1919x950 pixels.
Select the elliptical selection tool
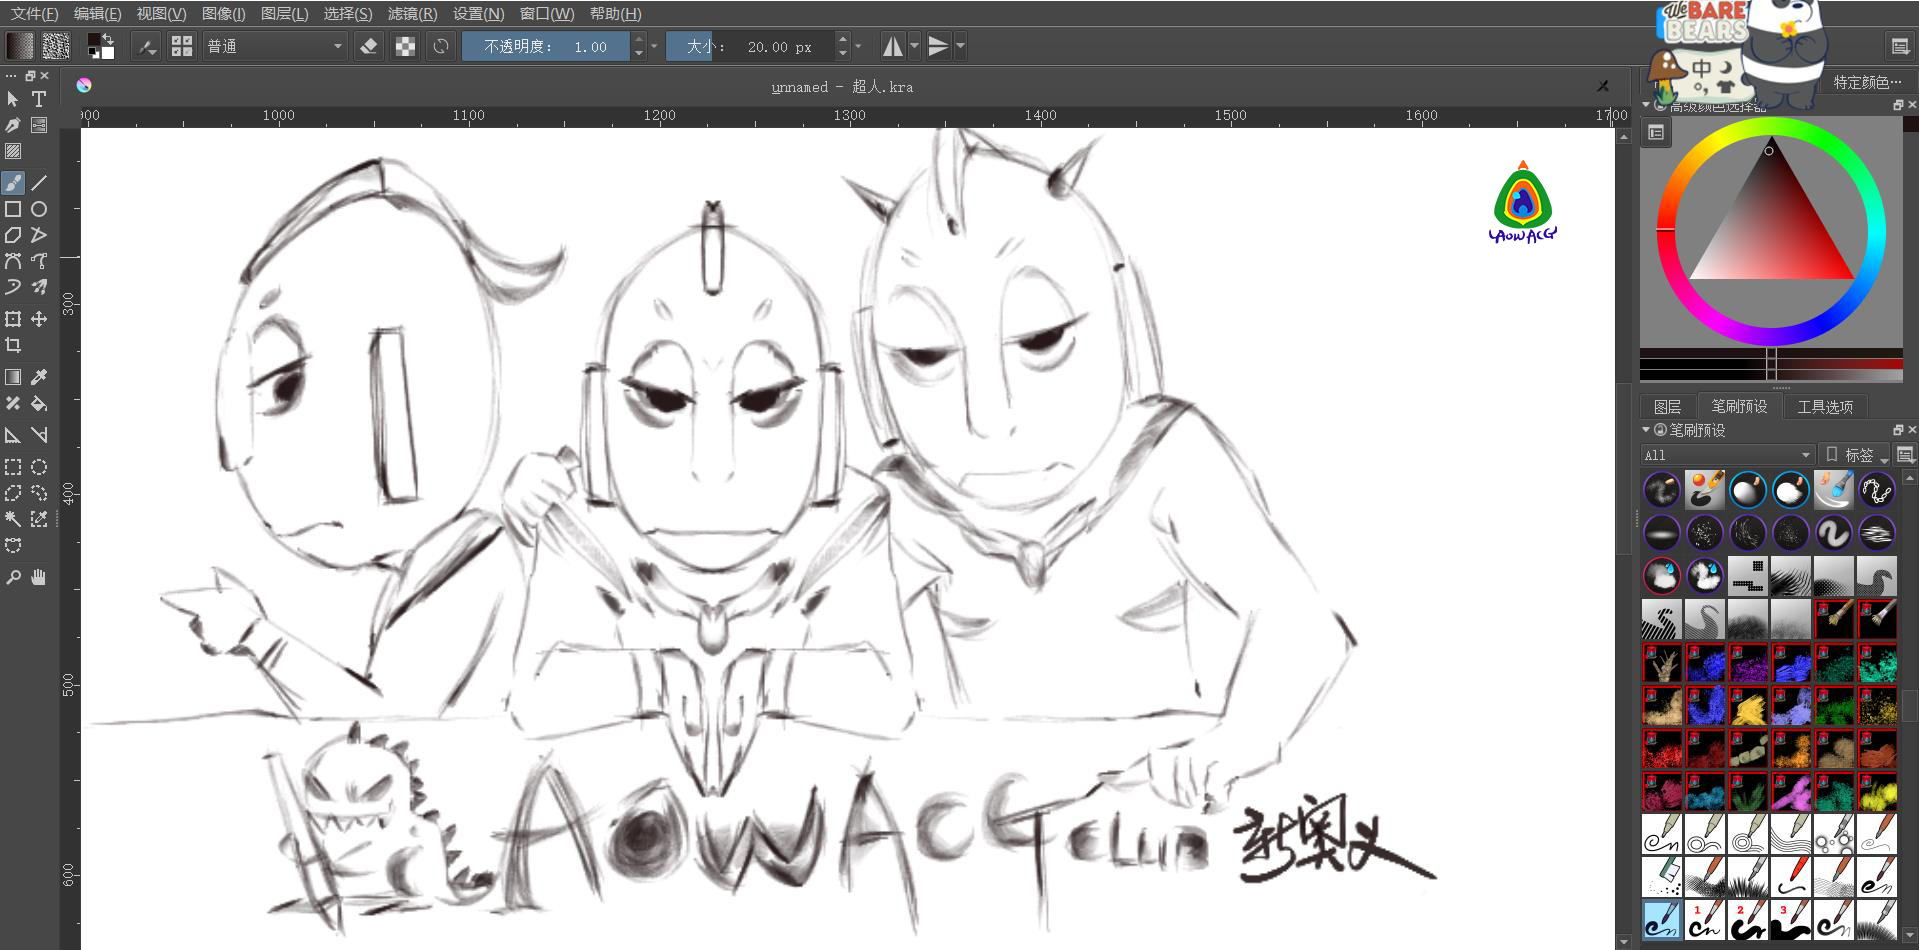coord(39,467)
